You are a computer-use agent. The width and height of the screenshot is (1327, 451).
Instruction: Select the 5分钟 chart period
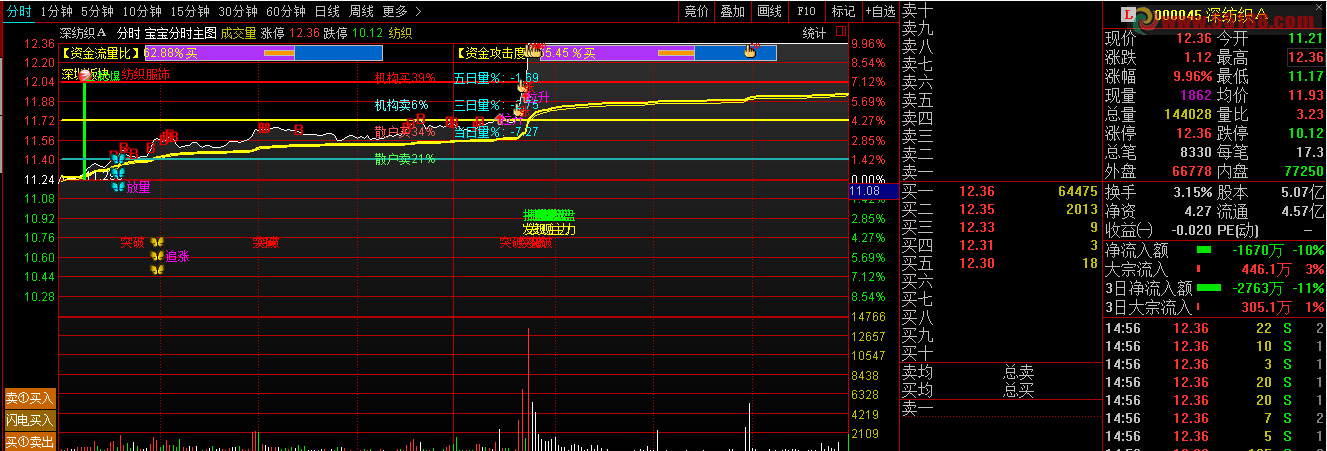[97, 11]
